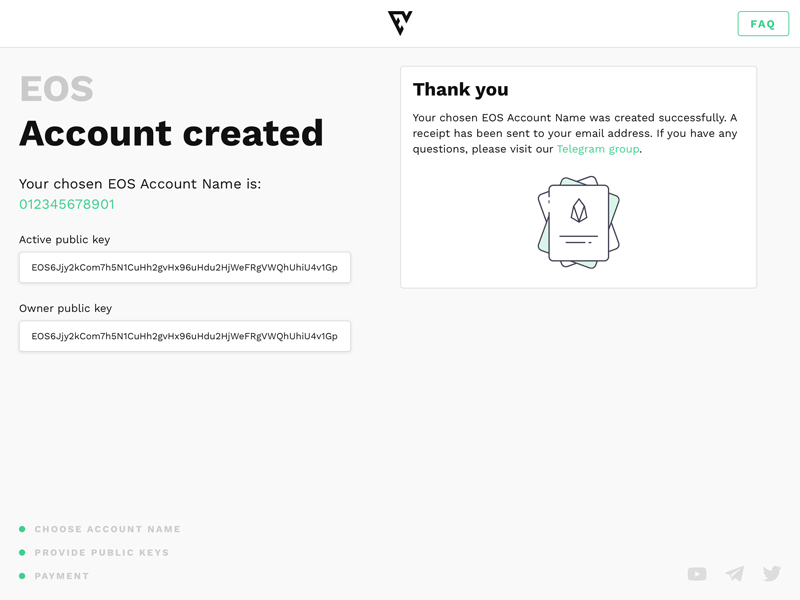The image size is (800, 600).
Task: Click the green dot beside CHOOSE ACCOUNT NAME
Action: [23, 529]
